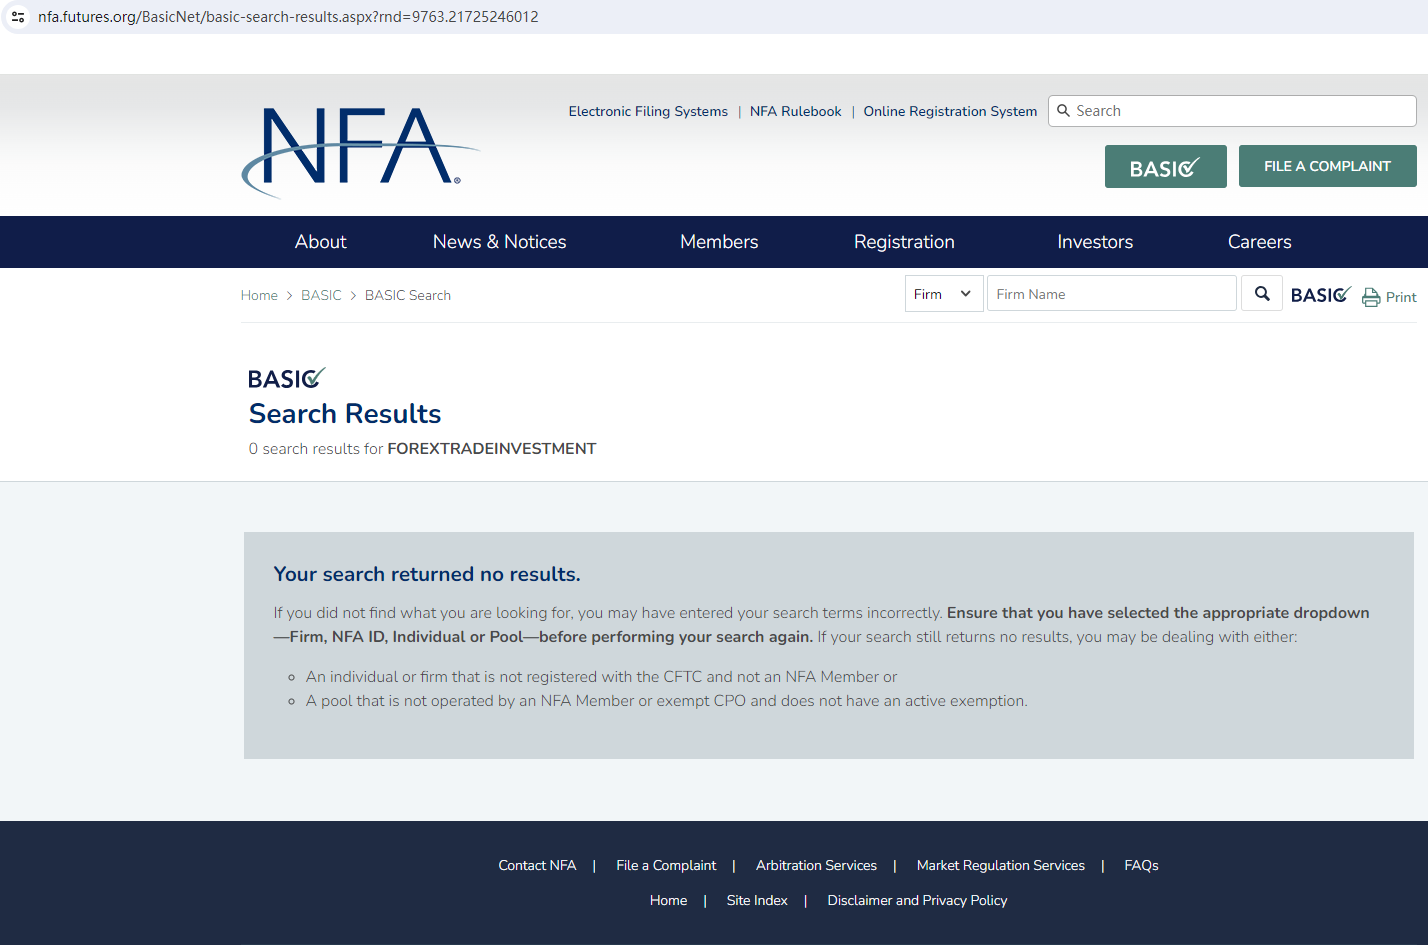Open the About menu
This screenshot has height=945, width=1428.
tap(320, 242)
